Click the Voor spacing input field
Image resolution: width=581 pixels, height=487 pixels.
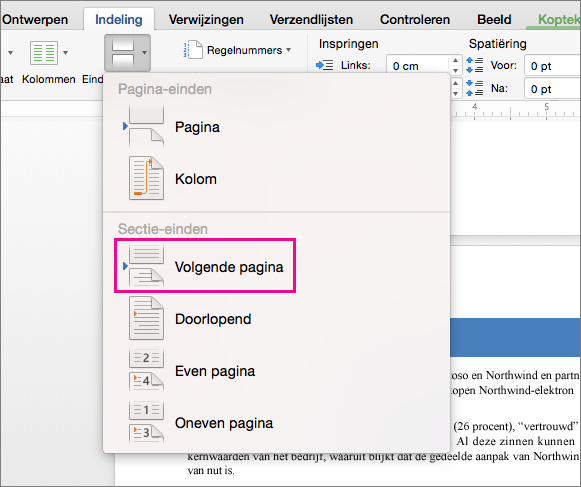pos(552,66)
